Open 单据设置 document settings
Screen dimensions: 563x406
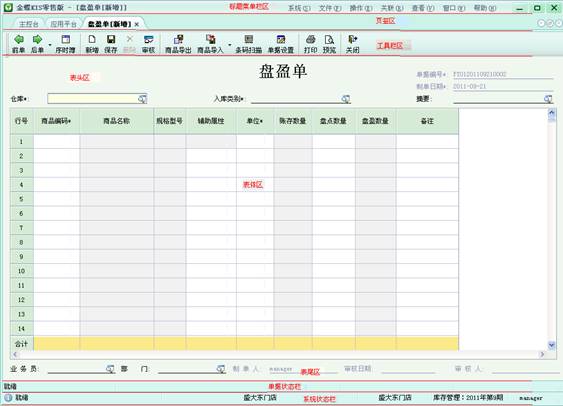tap(281, 44)
